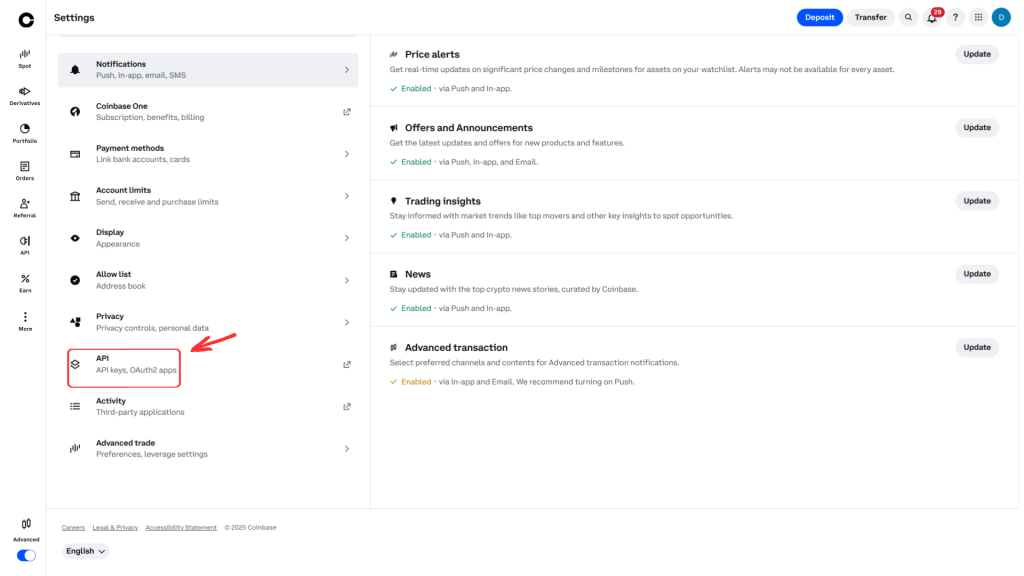Open the user profile avatar D

[x=1001, y=18]
